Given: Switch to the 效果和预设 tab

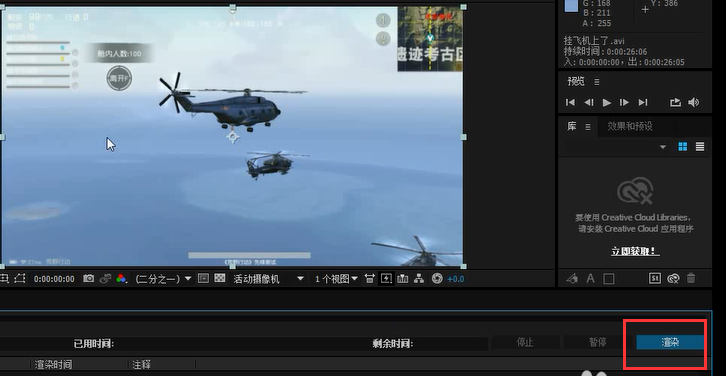Looking at the screenshot, I should (630, 126).
